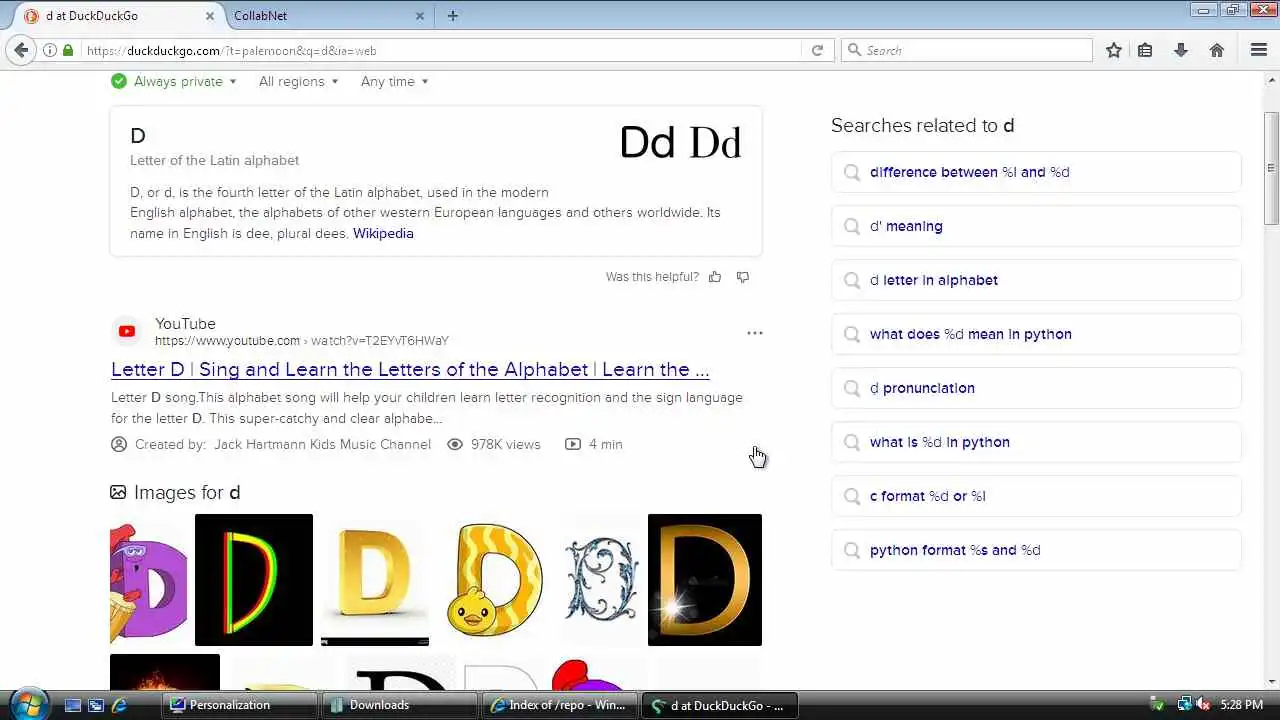
Task: Click the volume muted tray icon
Action: pyautogui.click(x=1203, y=705)
